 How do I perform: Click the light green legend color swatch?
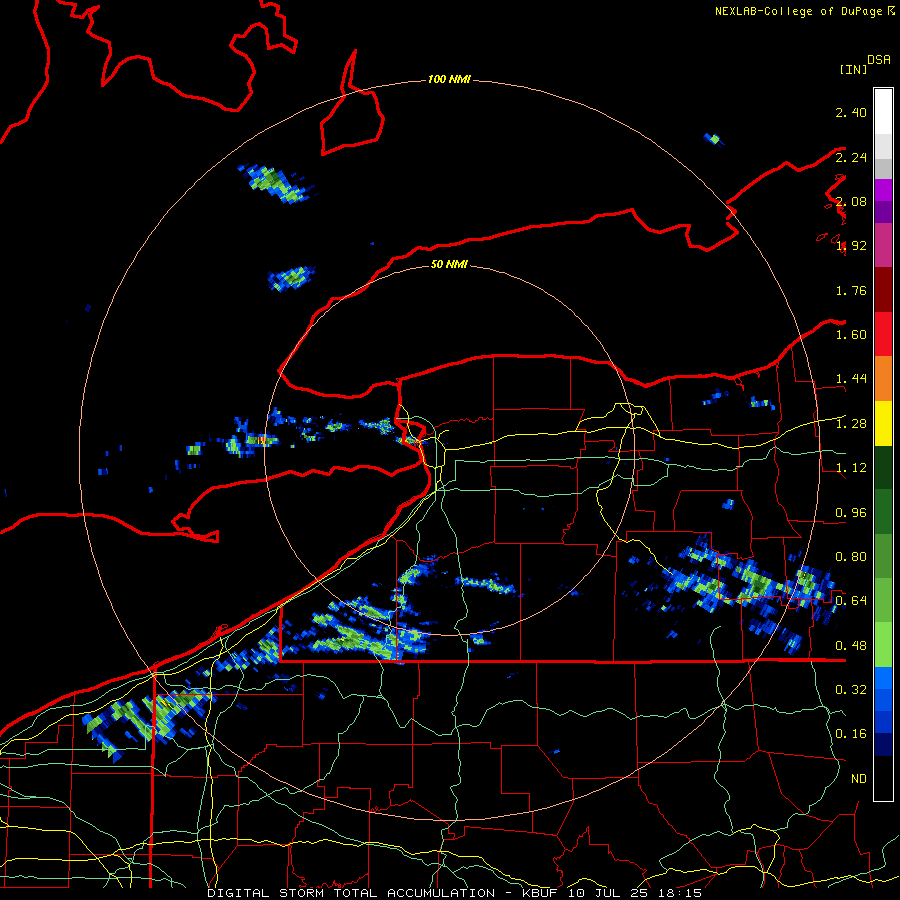(x=883, y=645)
